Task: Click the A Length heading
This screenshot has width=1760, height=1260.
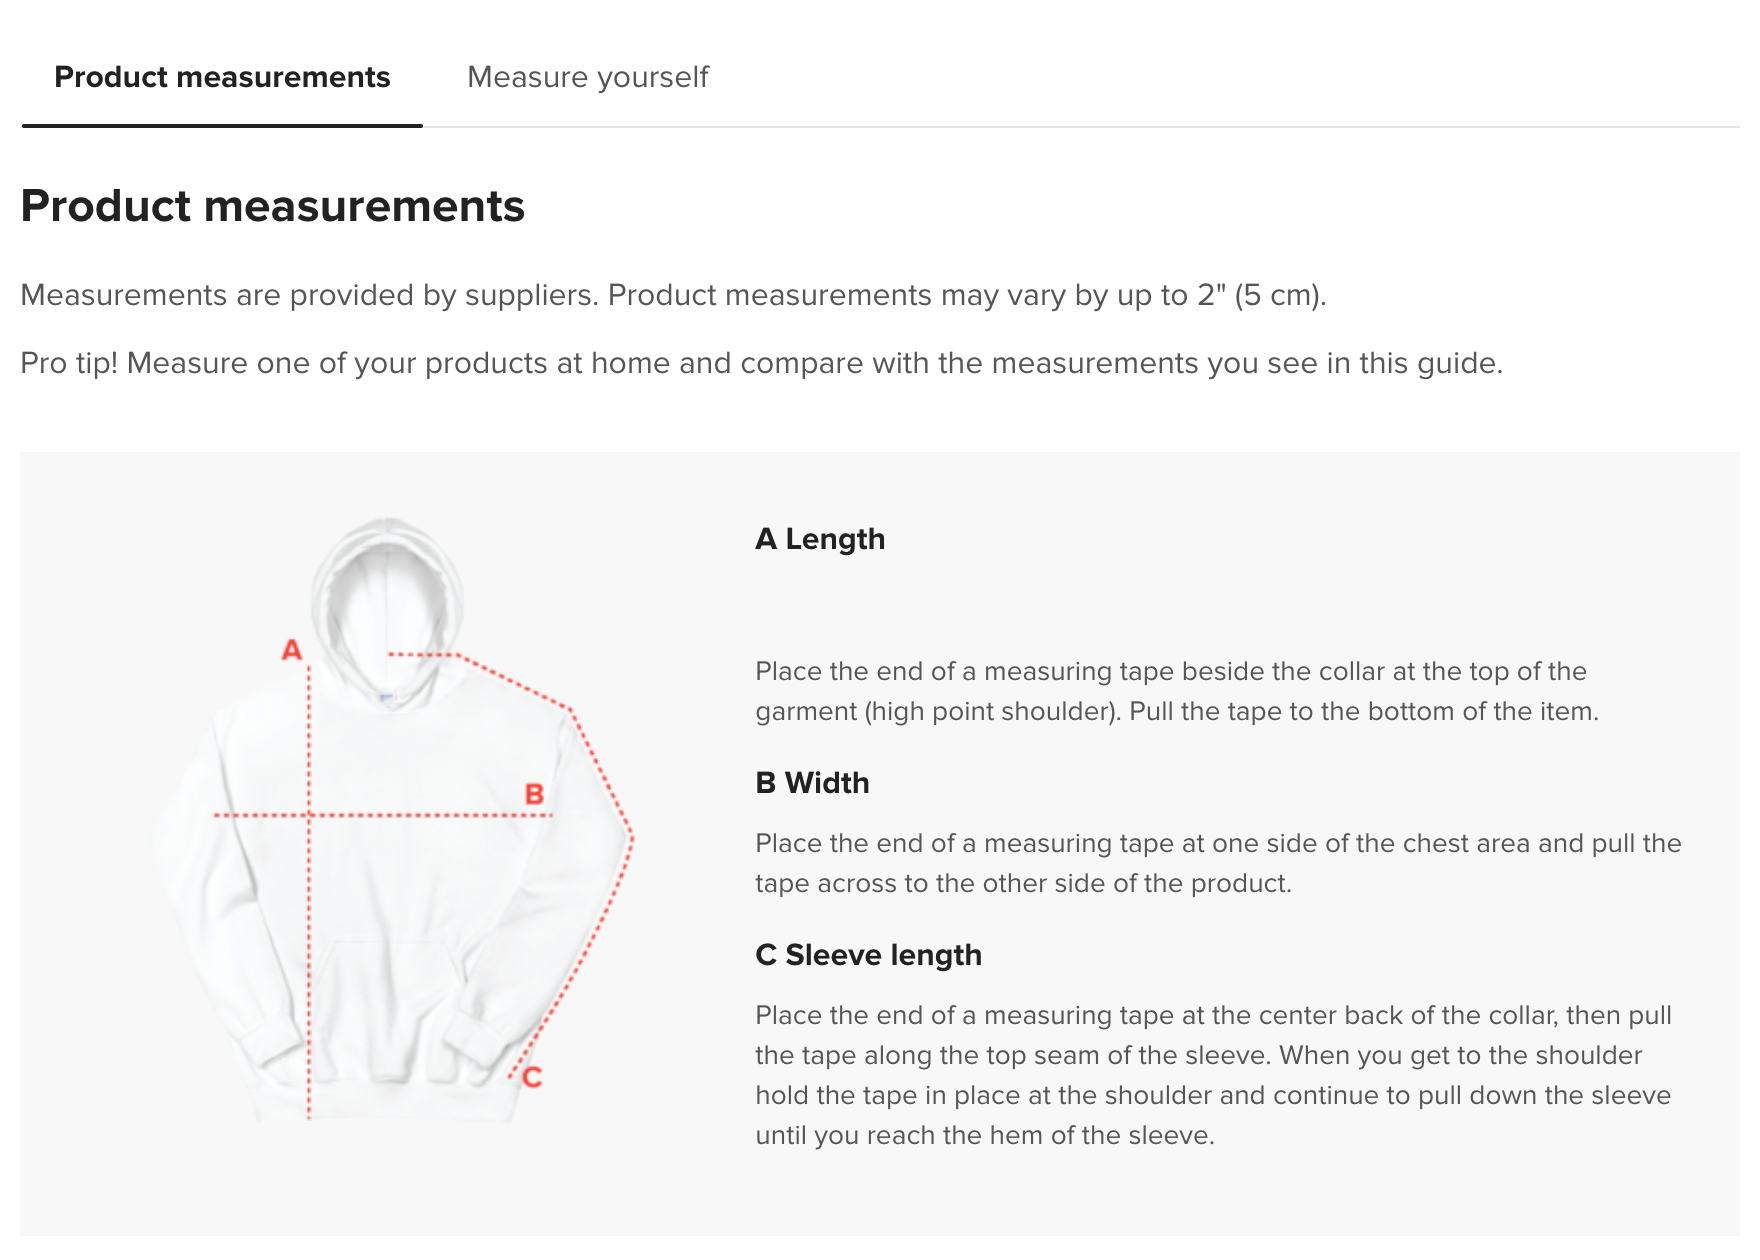Action: pos(820,539)
